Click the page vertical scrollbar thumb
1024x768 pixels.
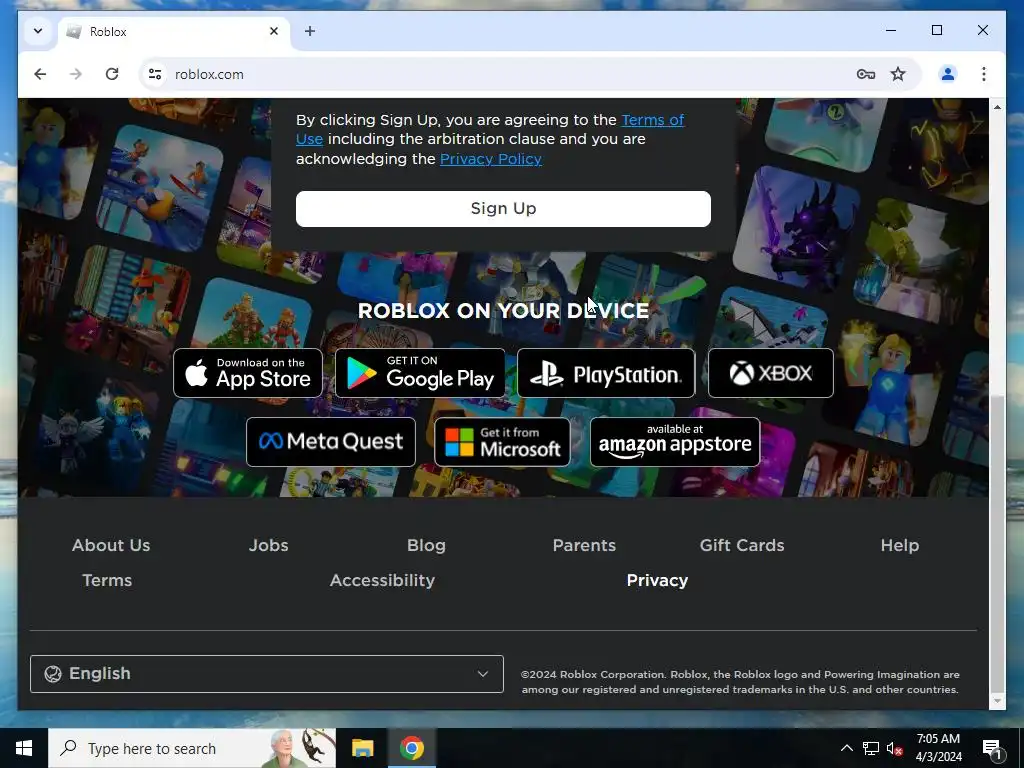click(x=997, y=542)
